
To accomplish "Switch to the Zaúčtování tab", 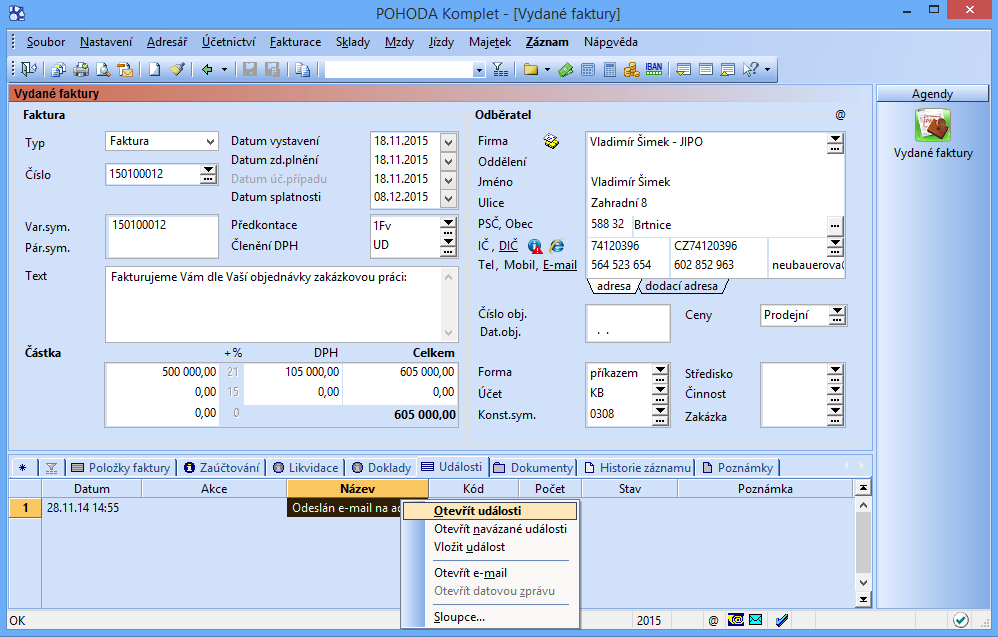I will (x=221, y=468).
